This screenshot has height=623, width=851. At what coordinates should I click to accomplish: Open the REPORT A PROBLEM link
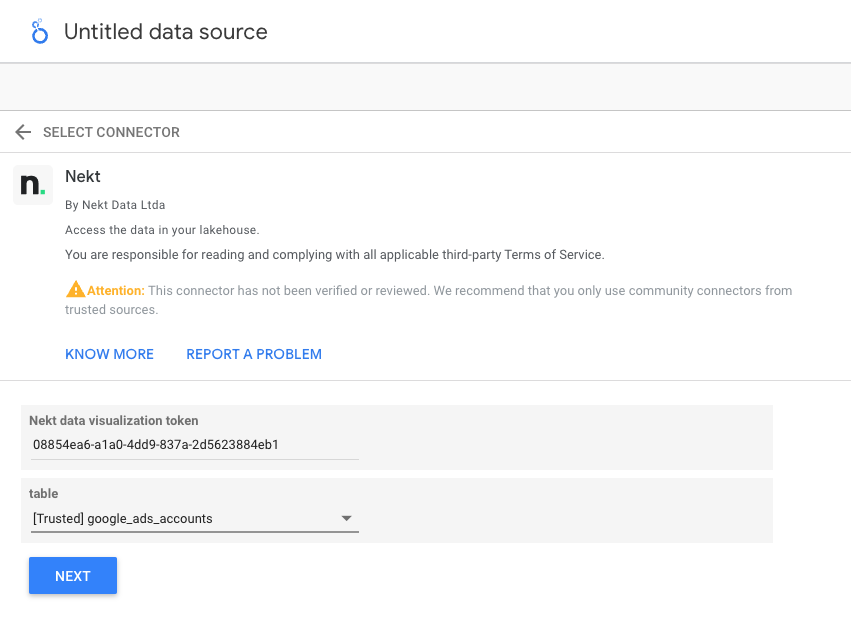click(254, 354)
